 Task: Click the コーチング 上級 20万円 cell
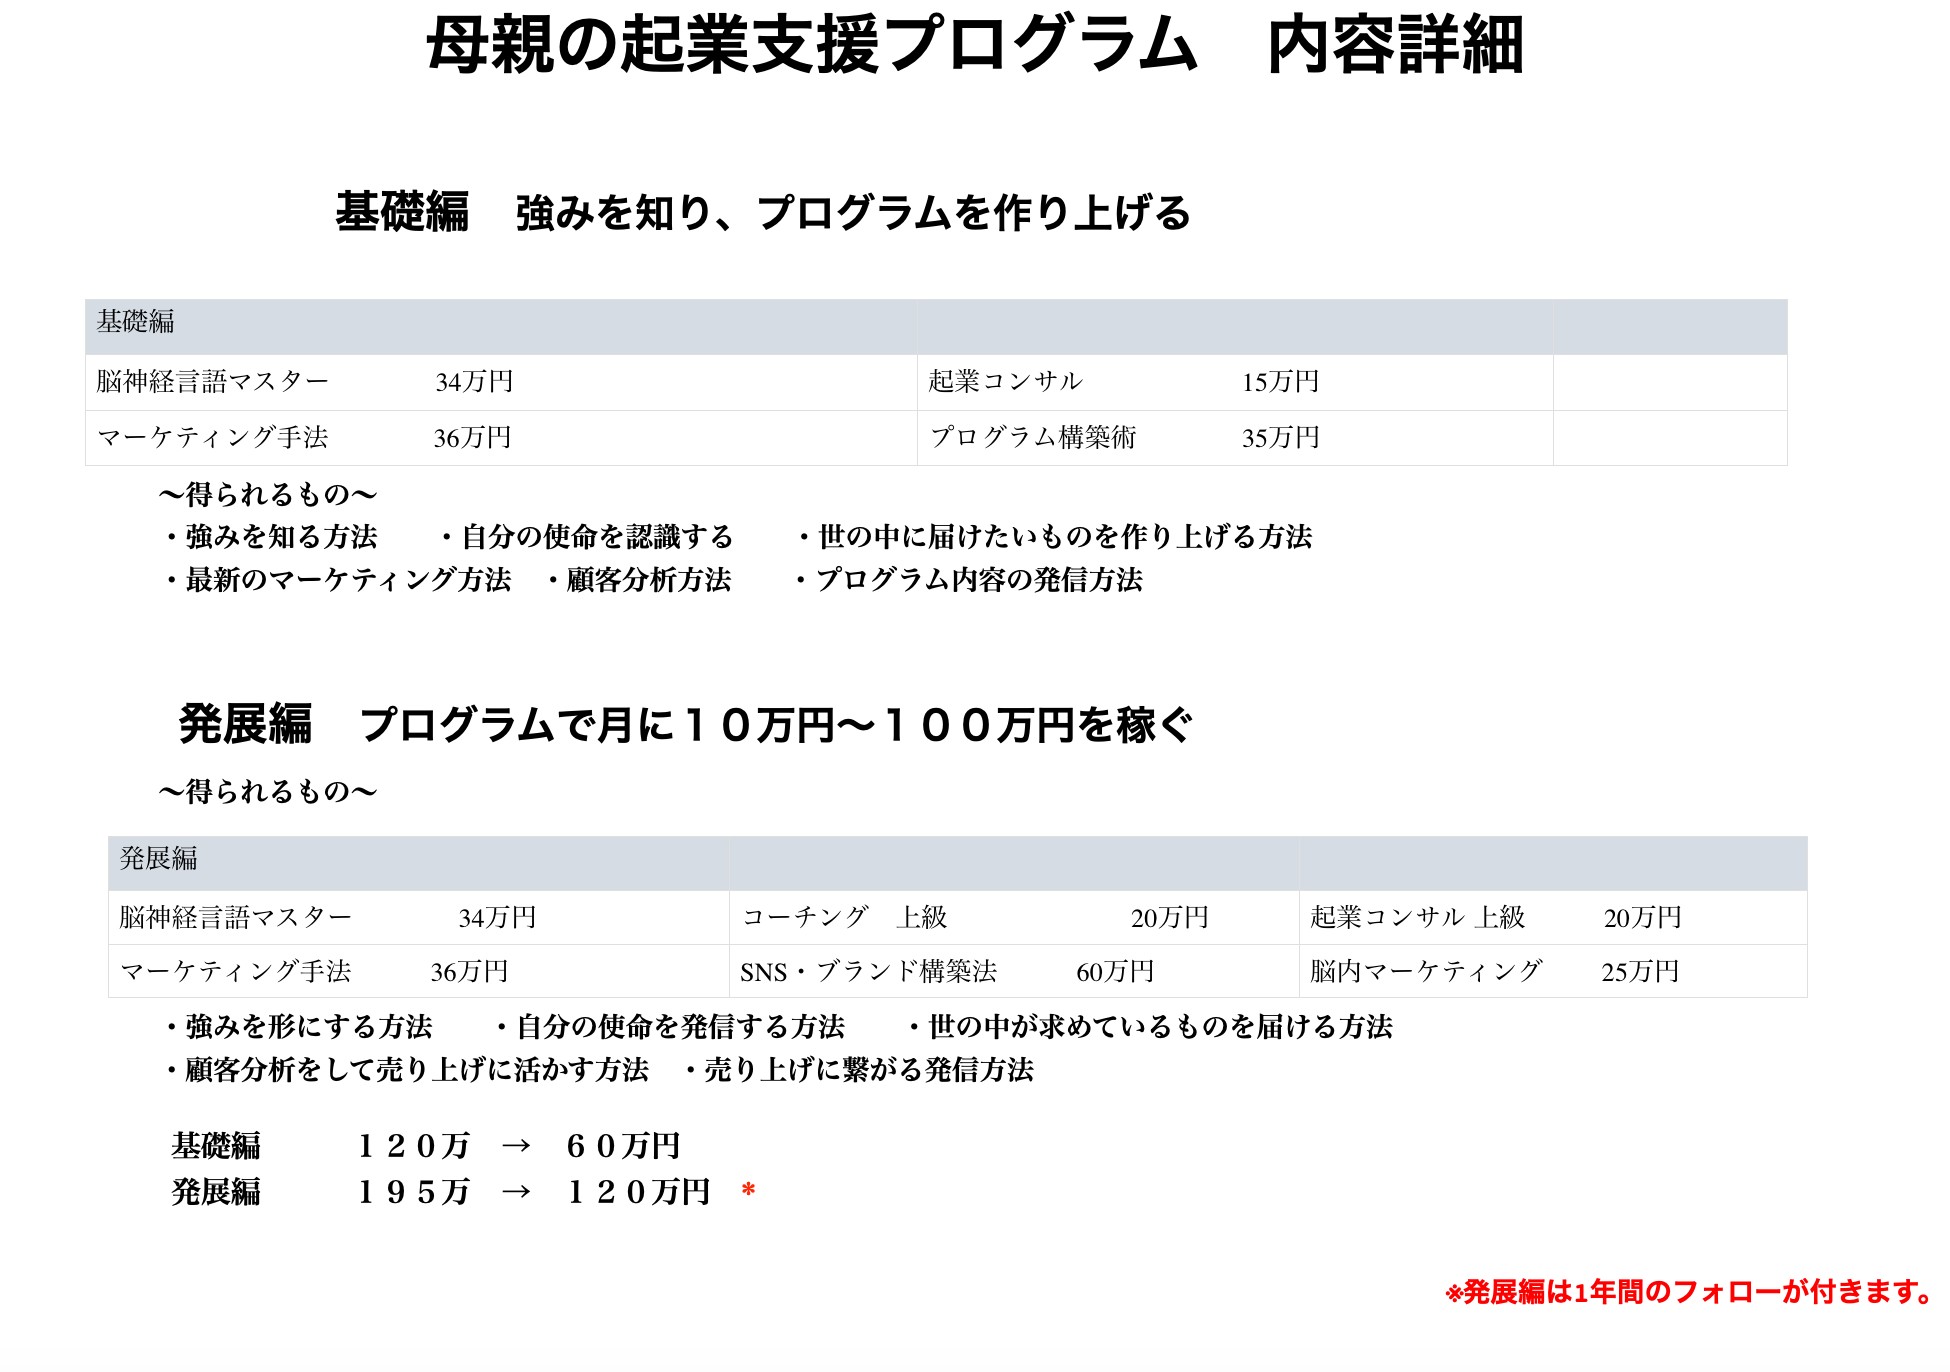[x=1014, y=918]
